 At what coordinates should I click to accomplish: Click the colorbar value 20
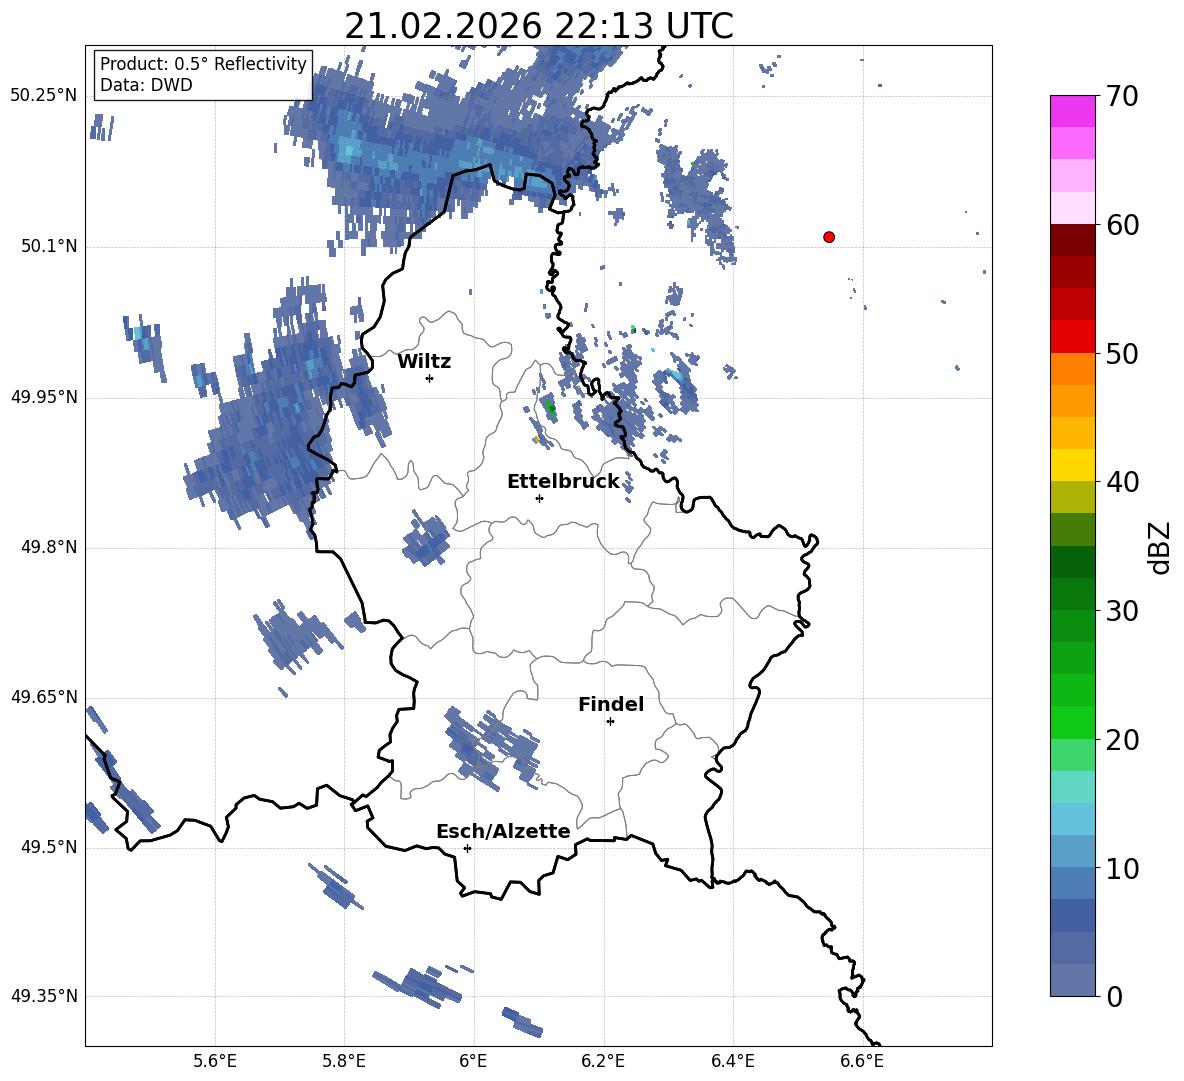pyautogui.click(x=1122, y=740)
